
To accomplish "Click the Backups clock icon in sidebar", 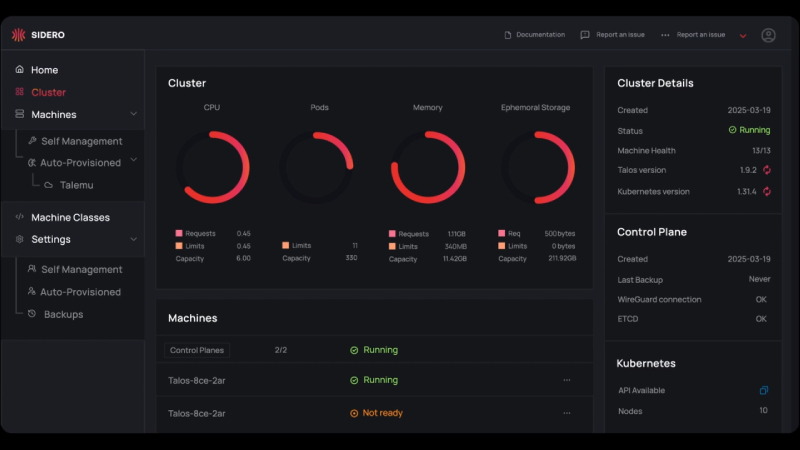I will point(32,314).
